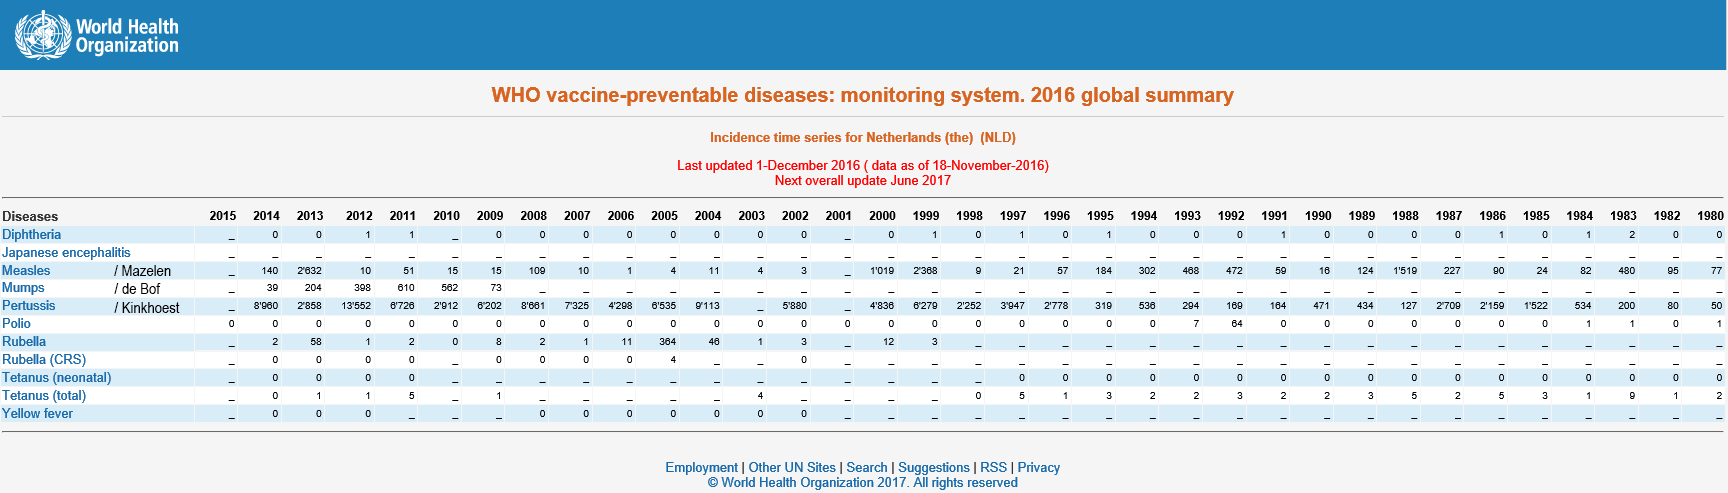Open the Mumps disease link
Screen dimensions: 1728x493
(23, 288)
